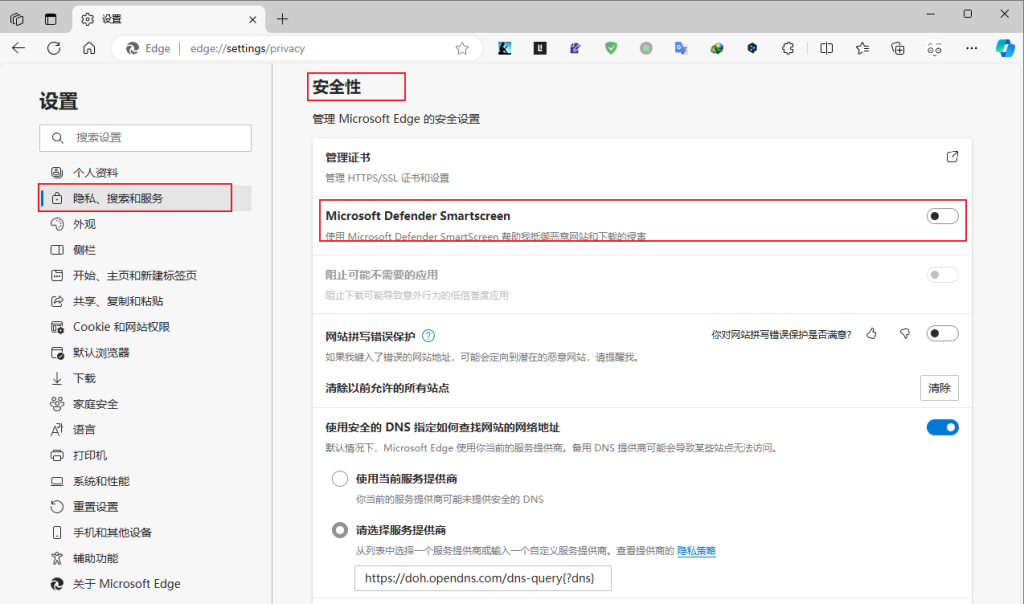1024x604 pixels.
Task: Open a new tab with plus button
Action: [x=282, y=19]
